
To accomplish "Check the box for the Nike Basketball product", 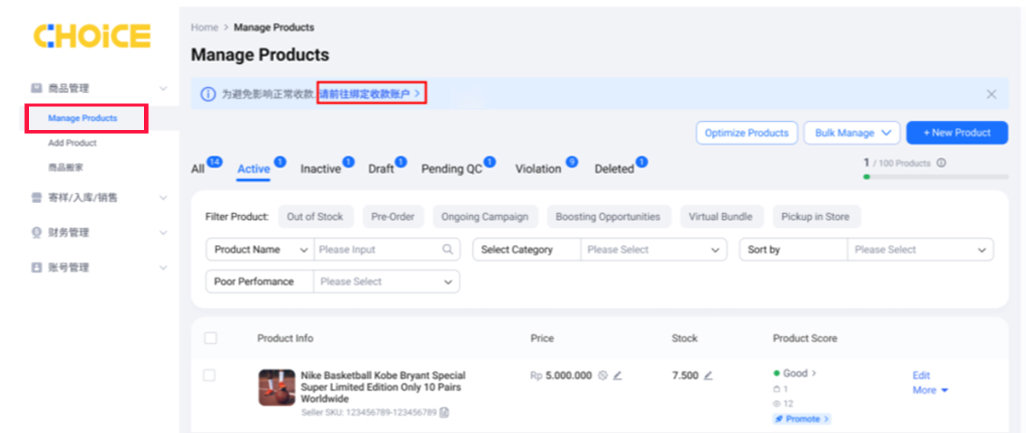I will pos(210,376).
